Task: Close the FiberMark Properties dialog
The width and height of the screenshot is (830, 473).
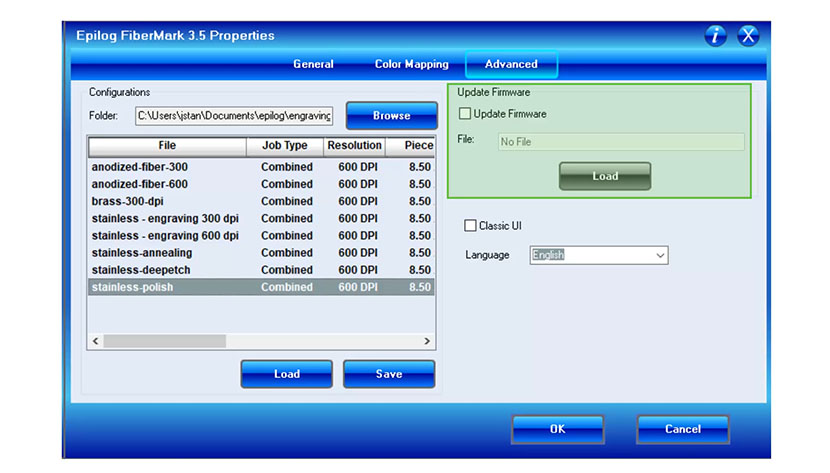Action: 748,36
